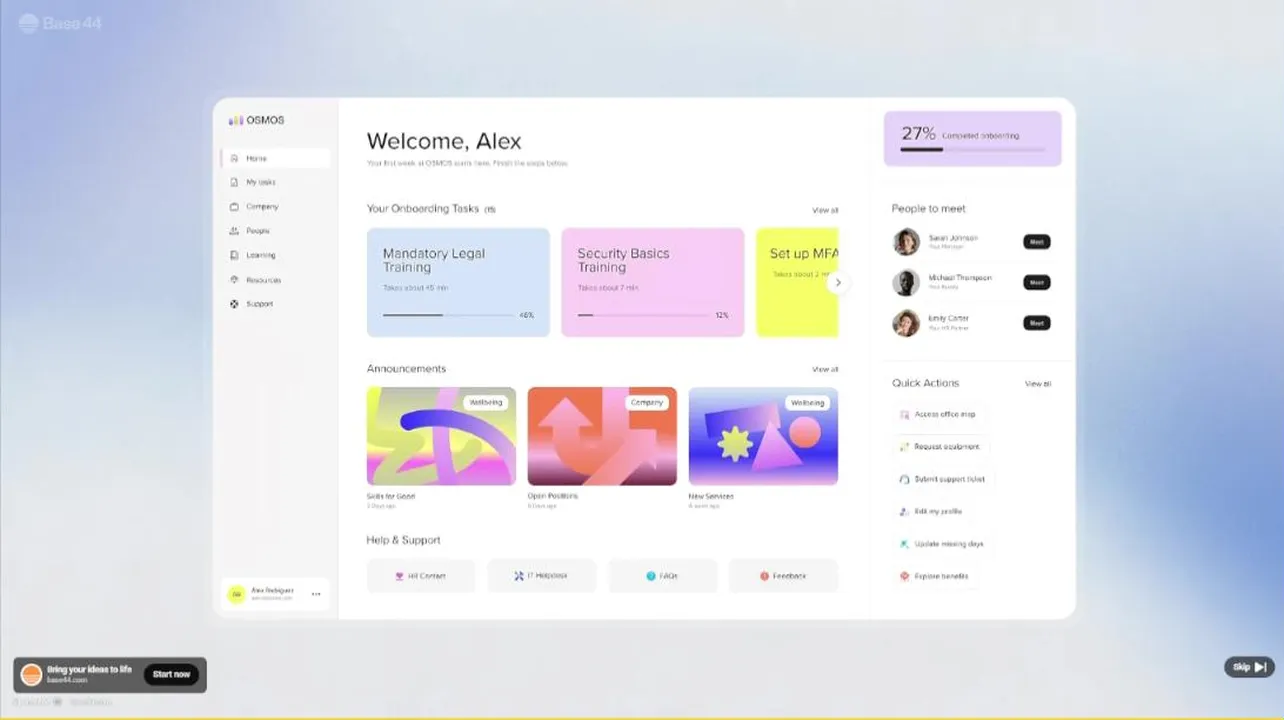The height and width of the screenshot is (720, 1284).
Task: Click Request equipment quick action
Action: tap(941, 447)
